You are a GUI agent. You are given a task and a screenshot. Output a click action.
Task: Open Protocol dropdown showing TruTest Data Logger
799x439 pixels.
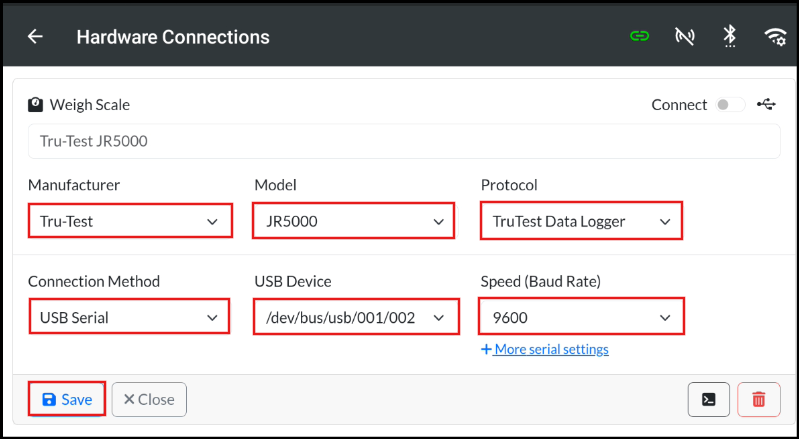point(581,221)
